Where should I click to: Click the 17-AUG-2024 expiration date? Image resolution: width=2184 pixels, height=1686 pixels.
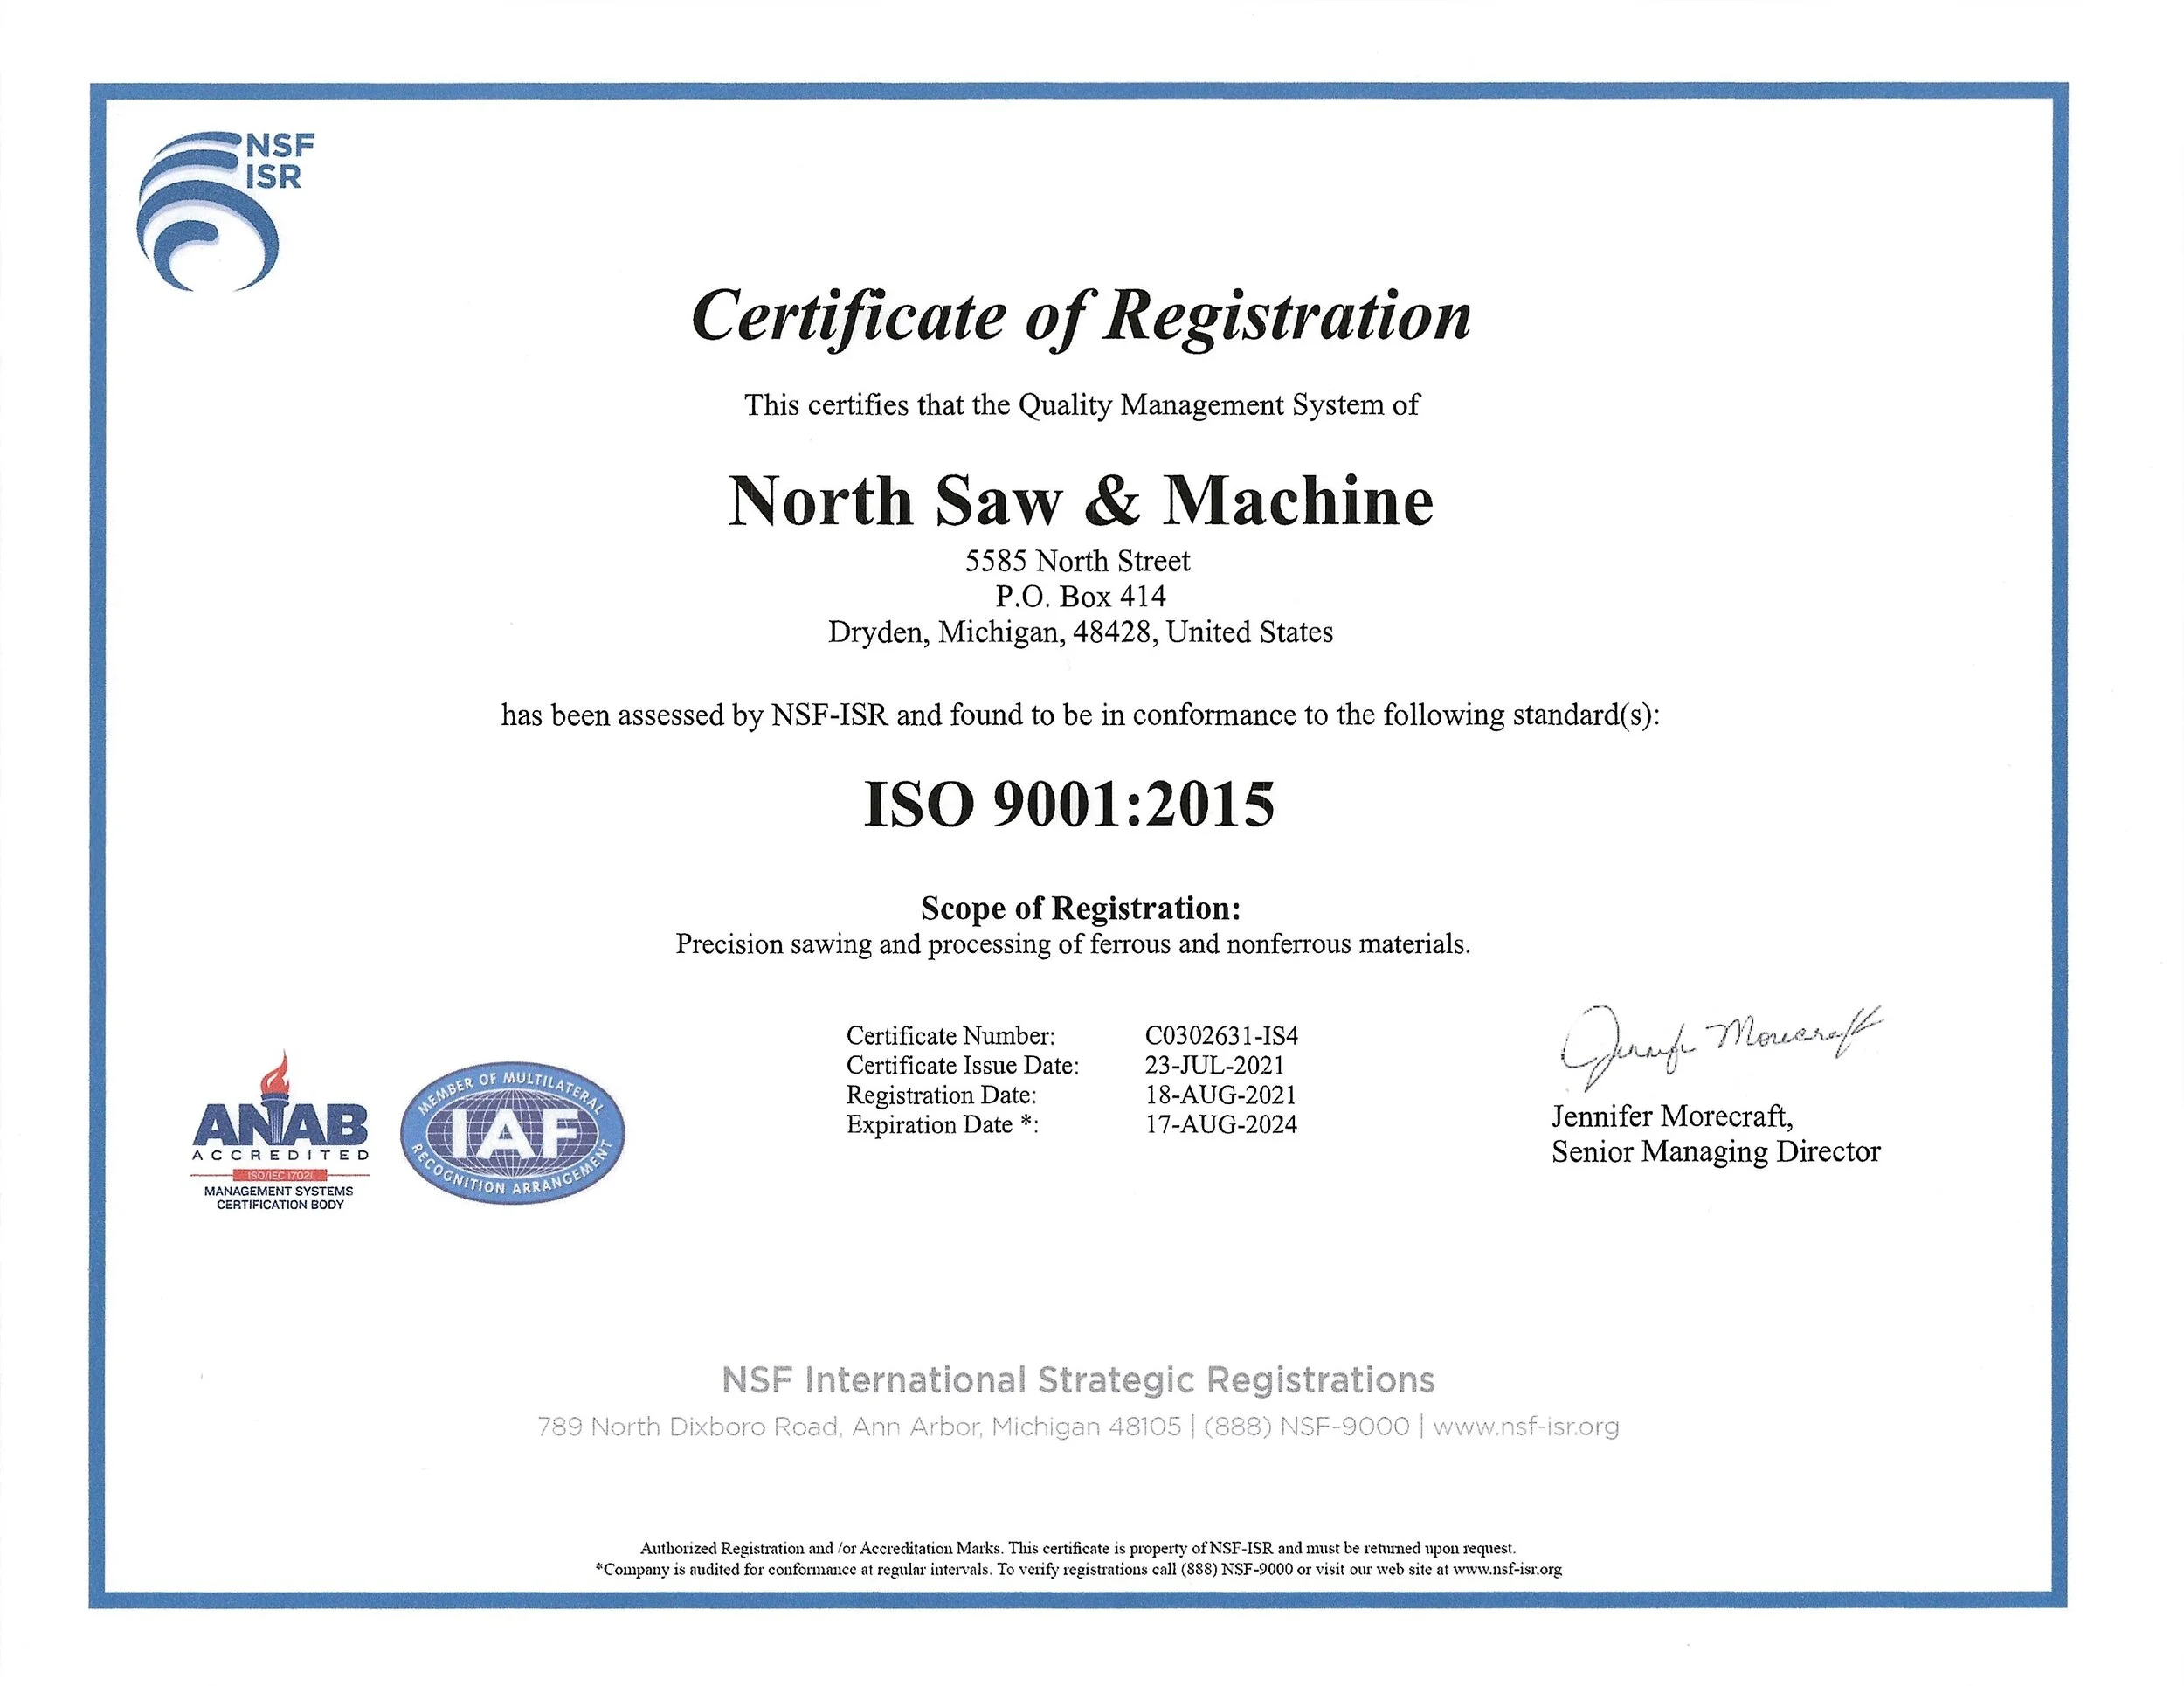(1221, 1124)
